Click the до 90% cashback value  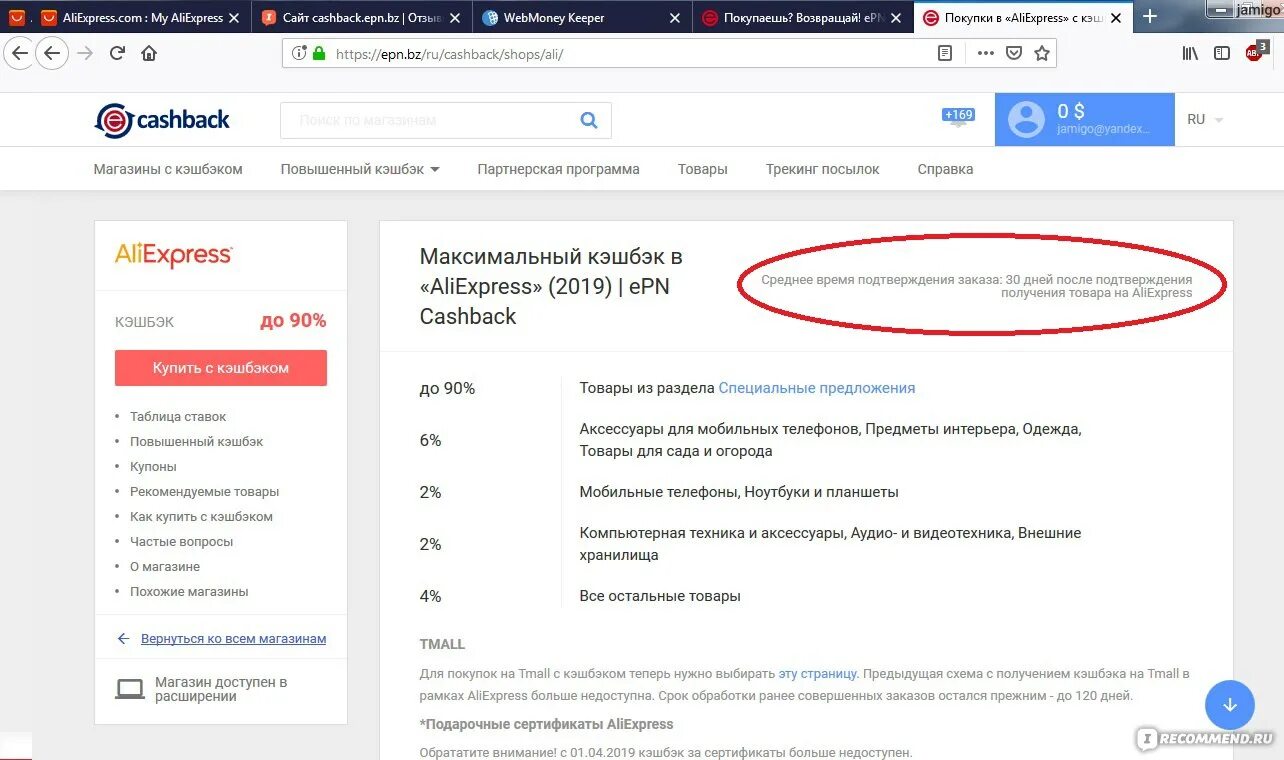click(293, 320)
